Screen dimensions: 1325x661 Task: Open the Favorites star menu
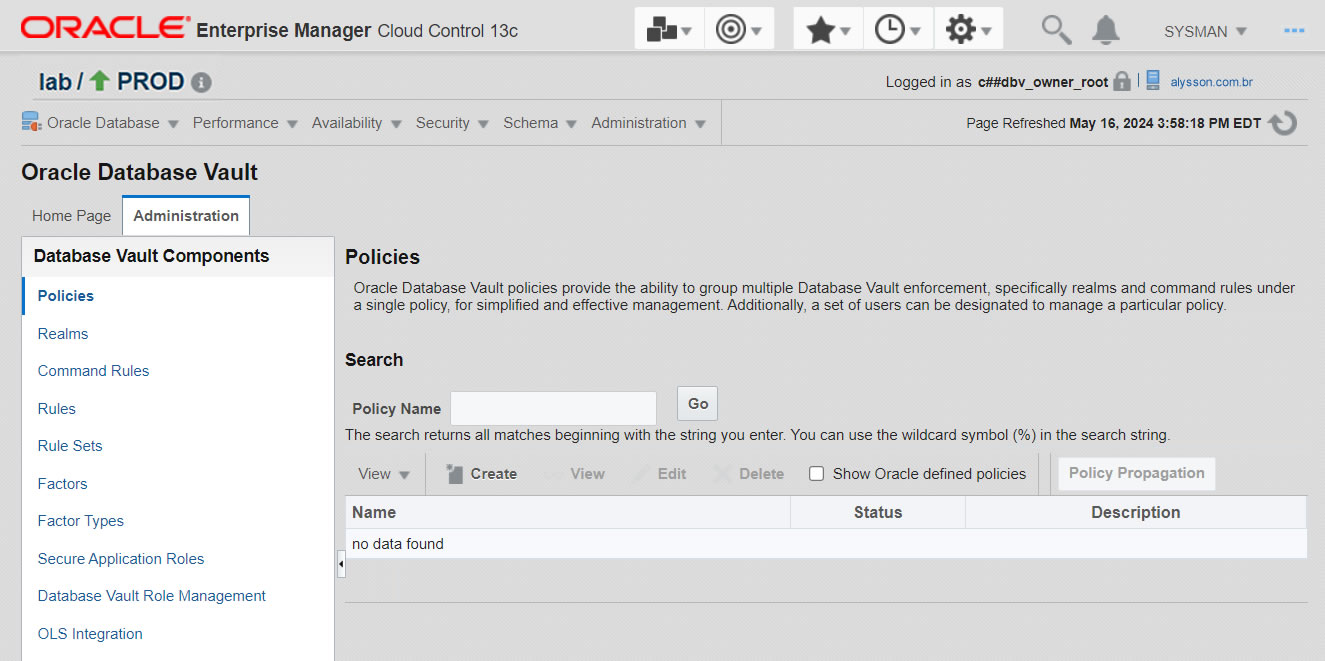[828, 30]
